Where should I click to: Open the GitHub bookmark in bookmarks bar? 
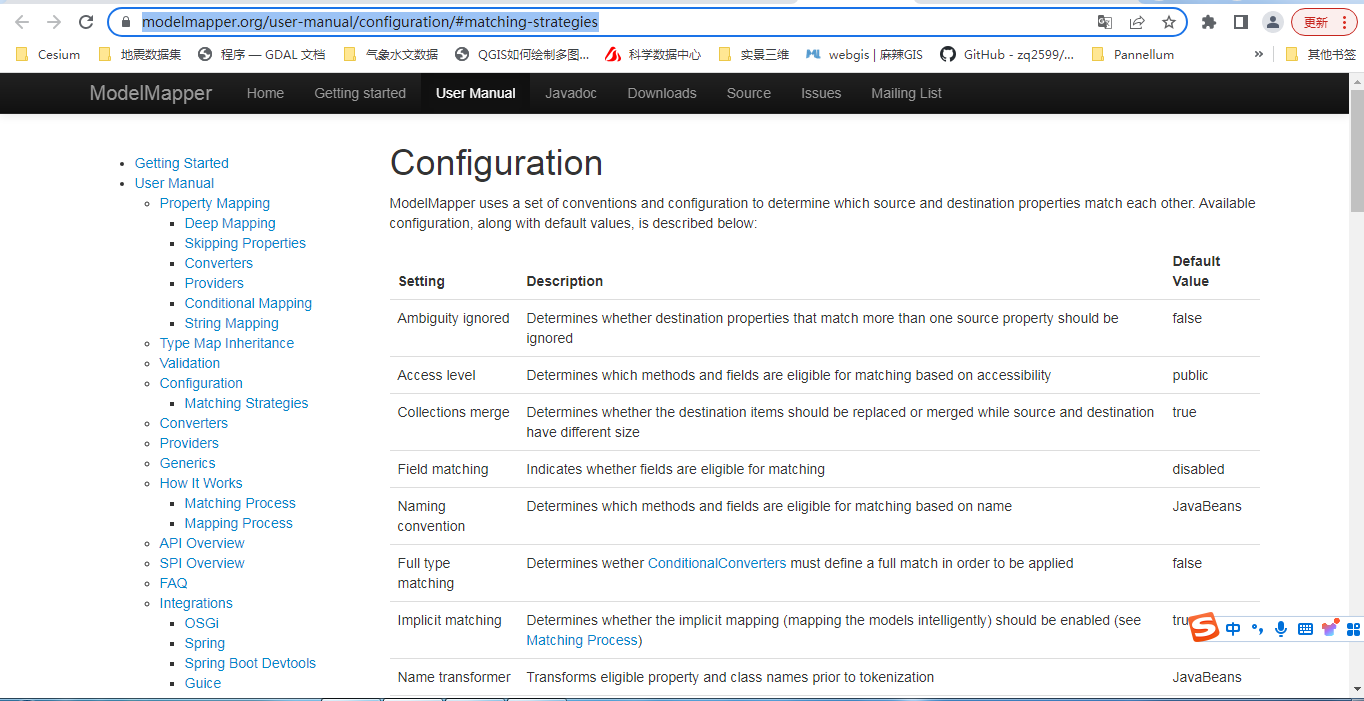[1007, 54]
